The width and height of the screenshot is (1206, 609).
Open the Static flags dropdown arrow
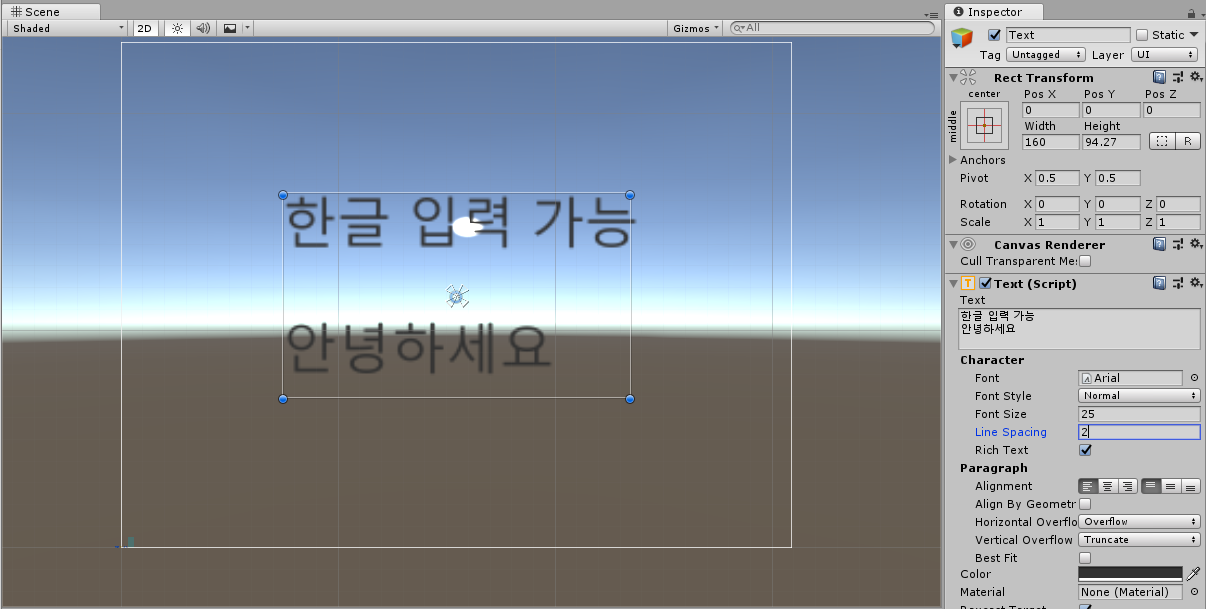click(x=1193, y=35)
